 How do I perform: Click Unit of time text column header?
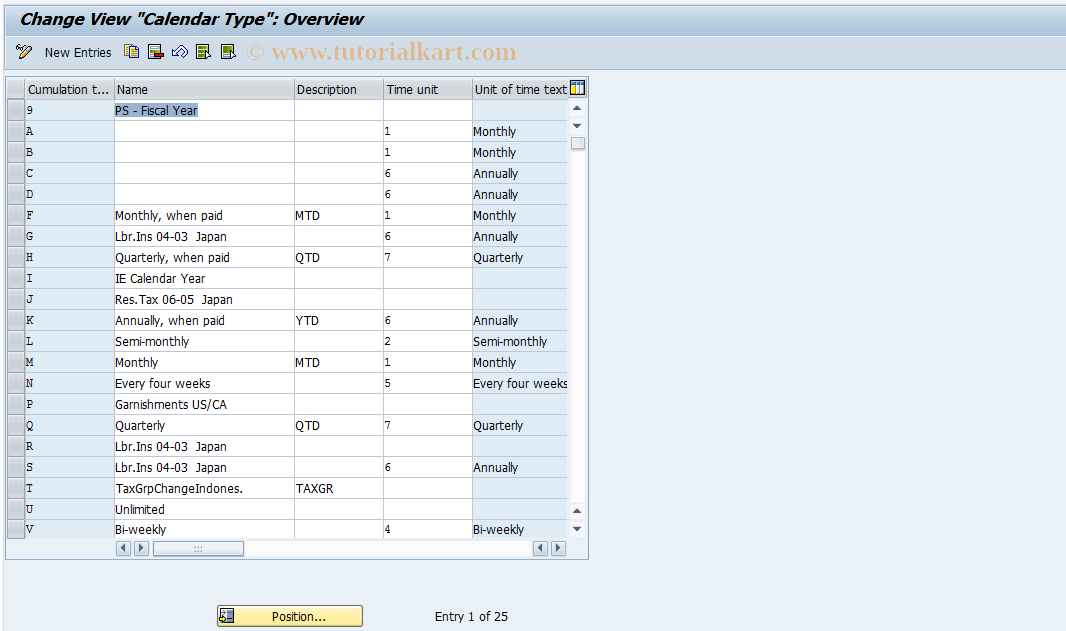[520, 89]
